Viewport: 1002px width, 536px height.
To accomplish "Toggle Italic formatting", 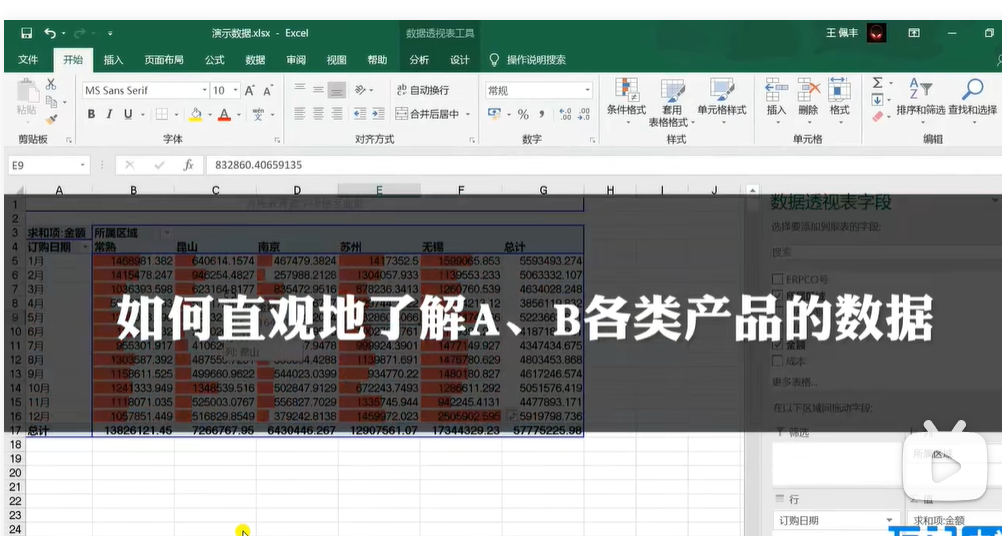I will [109, 114].
